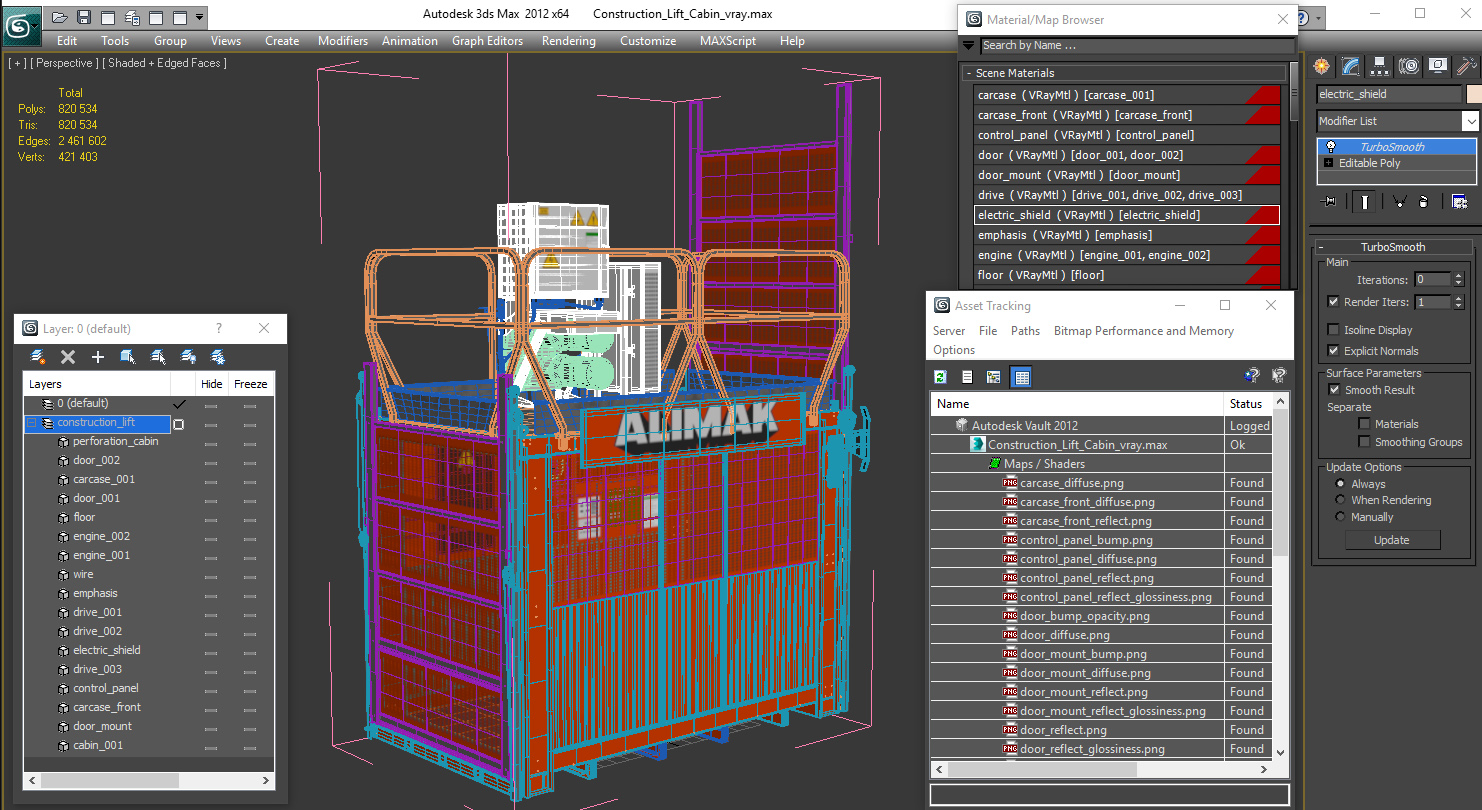
Task: Collapse the construction_lift layer tree
Action: point(32,423)
